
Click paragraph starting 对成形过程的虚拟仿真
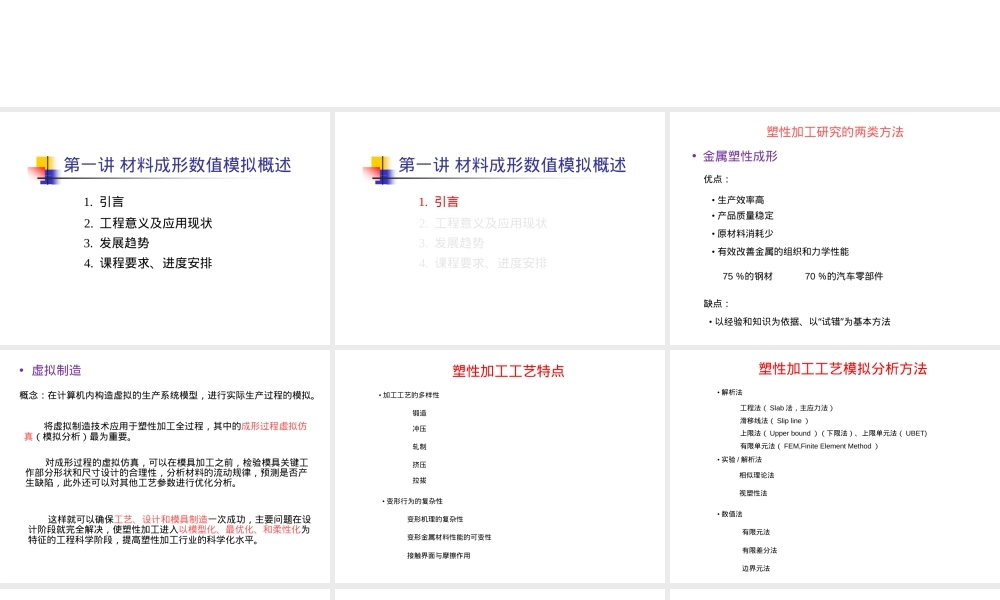click(166, 472)
